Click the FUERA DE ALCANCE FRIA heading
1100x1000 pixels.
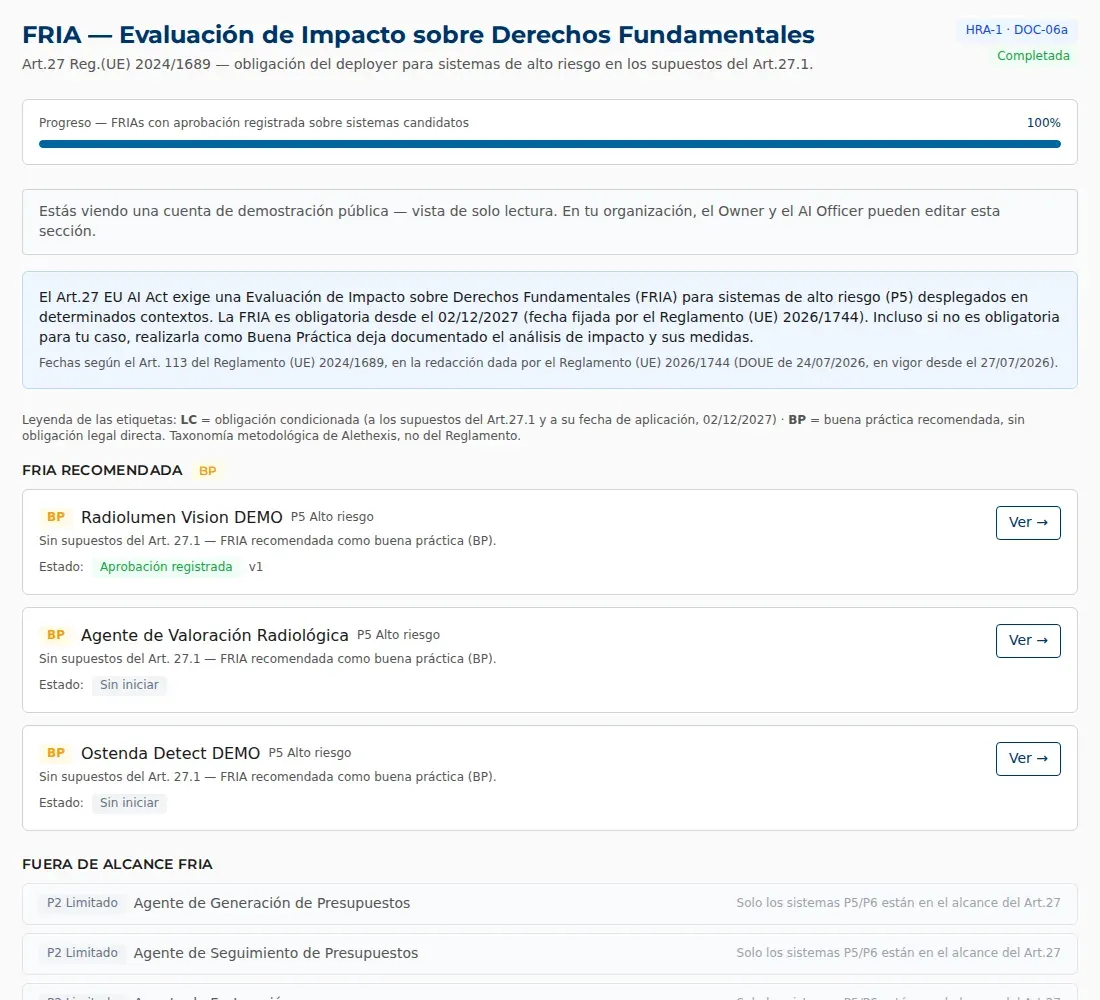pyautogui.click(x=117, y=864)
